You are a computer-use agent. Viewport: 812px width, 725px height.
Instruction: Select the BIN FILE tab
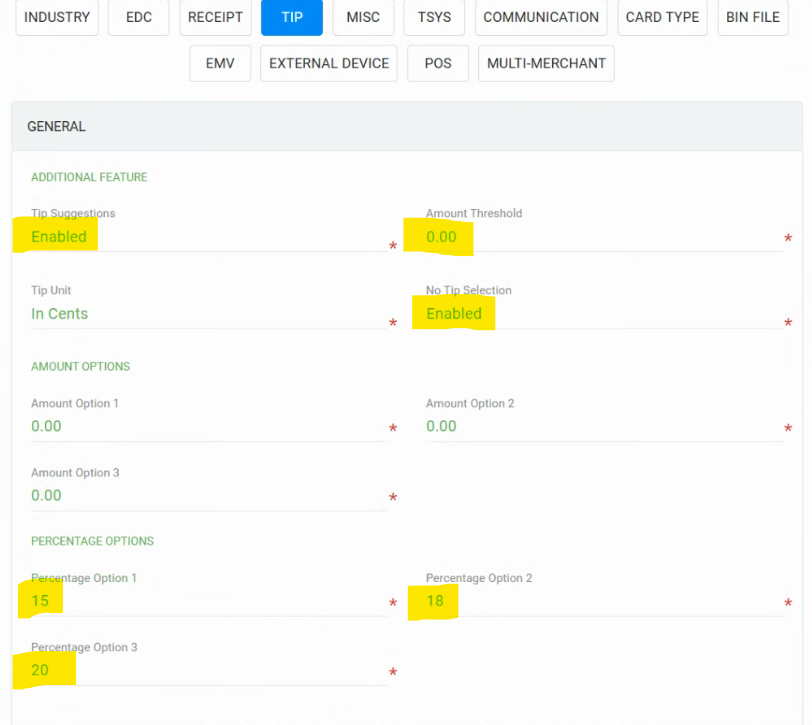click(753, 17)
